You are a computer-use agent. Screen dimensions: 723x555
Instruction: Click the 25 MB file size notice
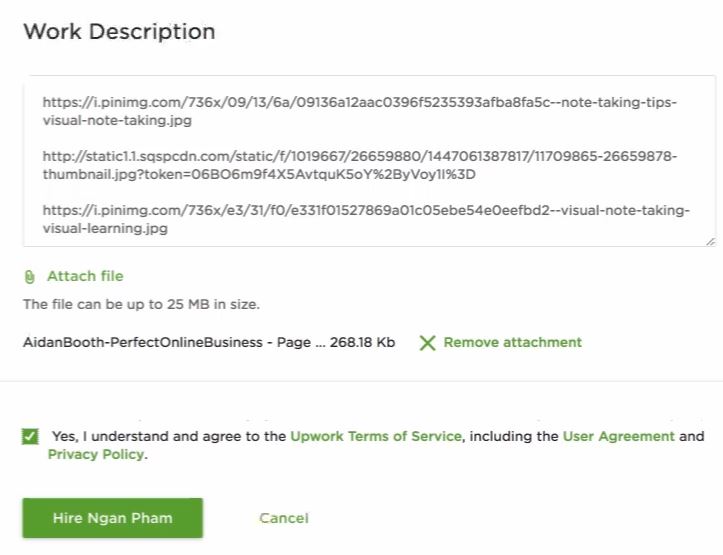coord(142,304)
